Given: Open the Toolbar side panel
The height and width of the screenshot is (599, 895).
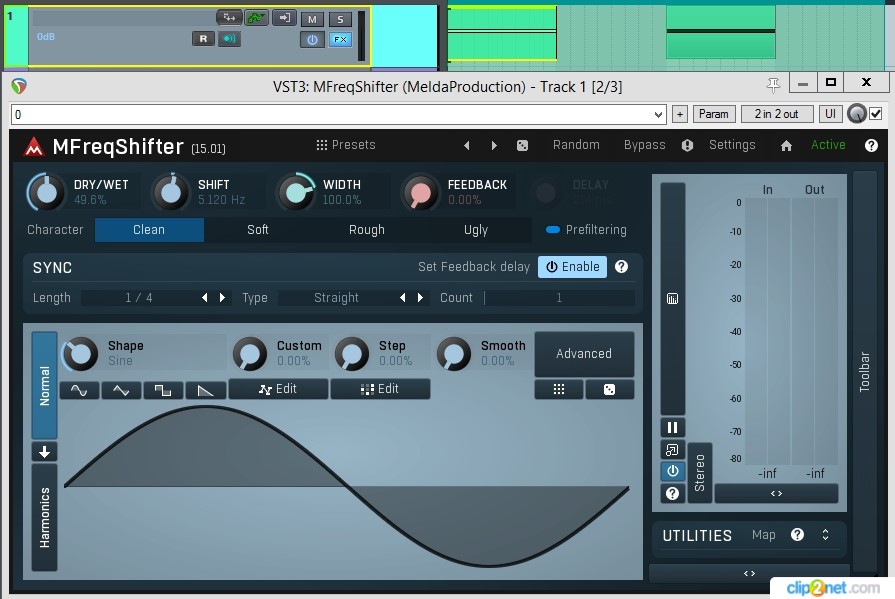Looking at the screenshot, I should 865,371.
